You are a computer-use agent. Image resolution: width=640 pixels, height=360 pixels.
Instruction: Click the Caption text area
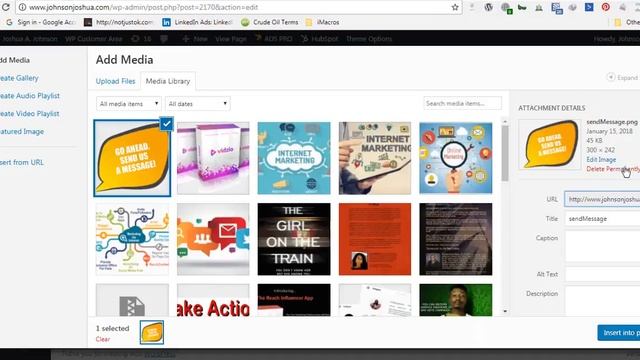(x=602, y=246)
